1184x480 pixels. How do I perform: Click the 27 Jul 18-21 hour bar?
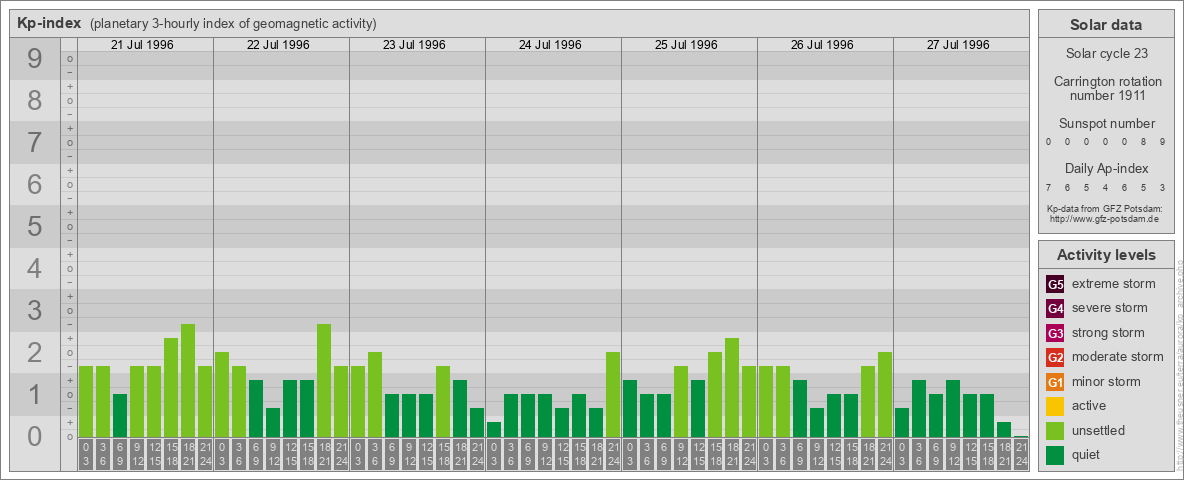(x=1004, y=430)
